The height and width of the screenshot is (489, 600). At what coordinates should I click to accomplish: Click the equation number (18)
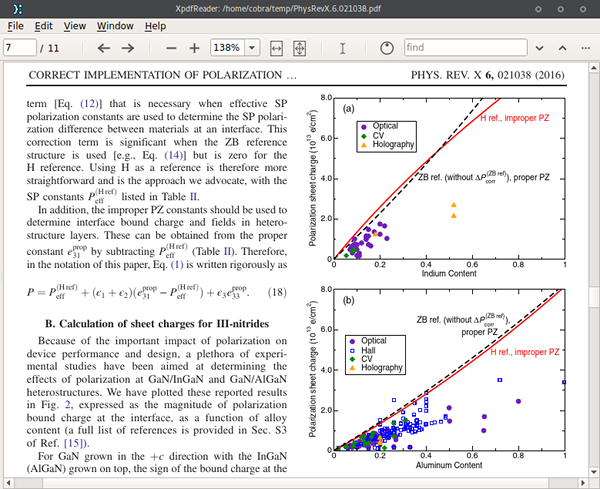[x=277, y=292]
